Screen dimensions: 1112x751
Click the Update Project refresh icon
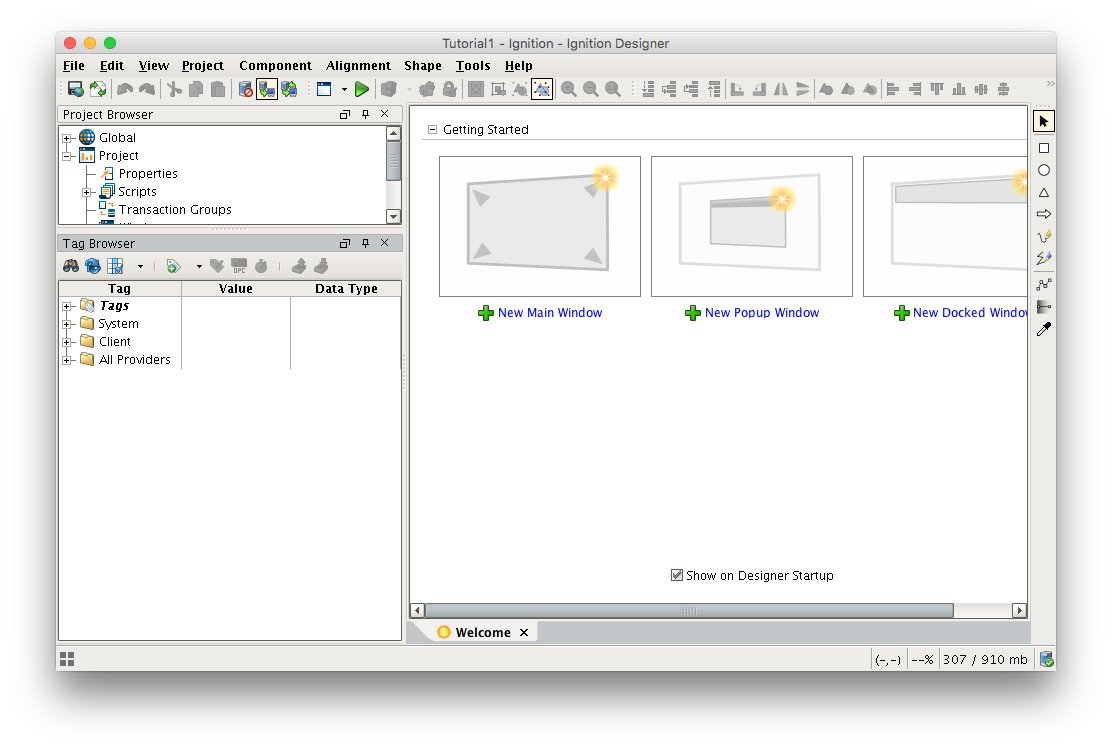tap(98, 89)
